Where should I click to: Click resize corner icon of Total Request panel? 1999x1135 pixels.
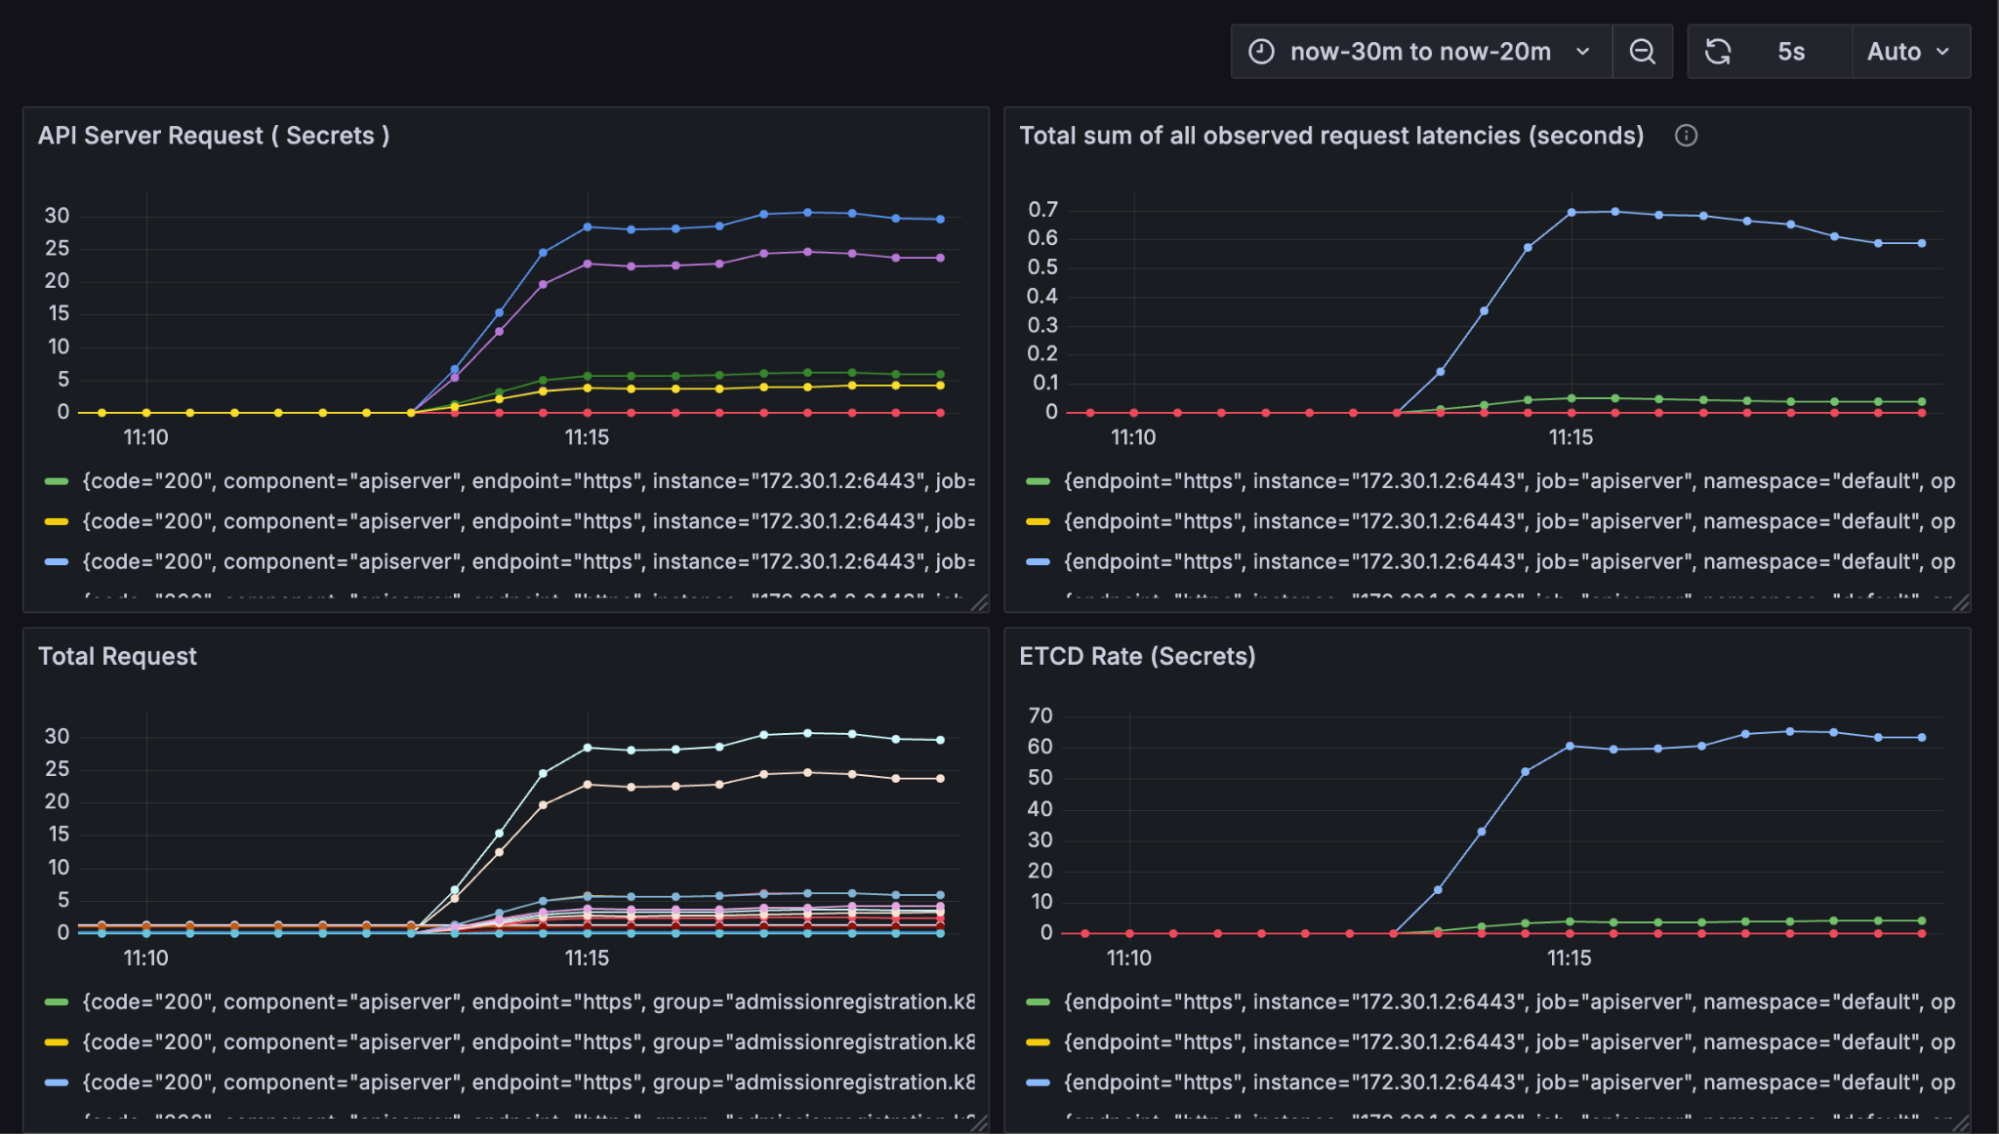point(979,1123)
